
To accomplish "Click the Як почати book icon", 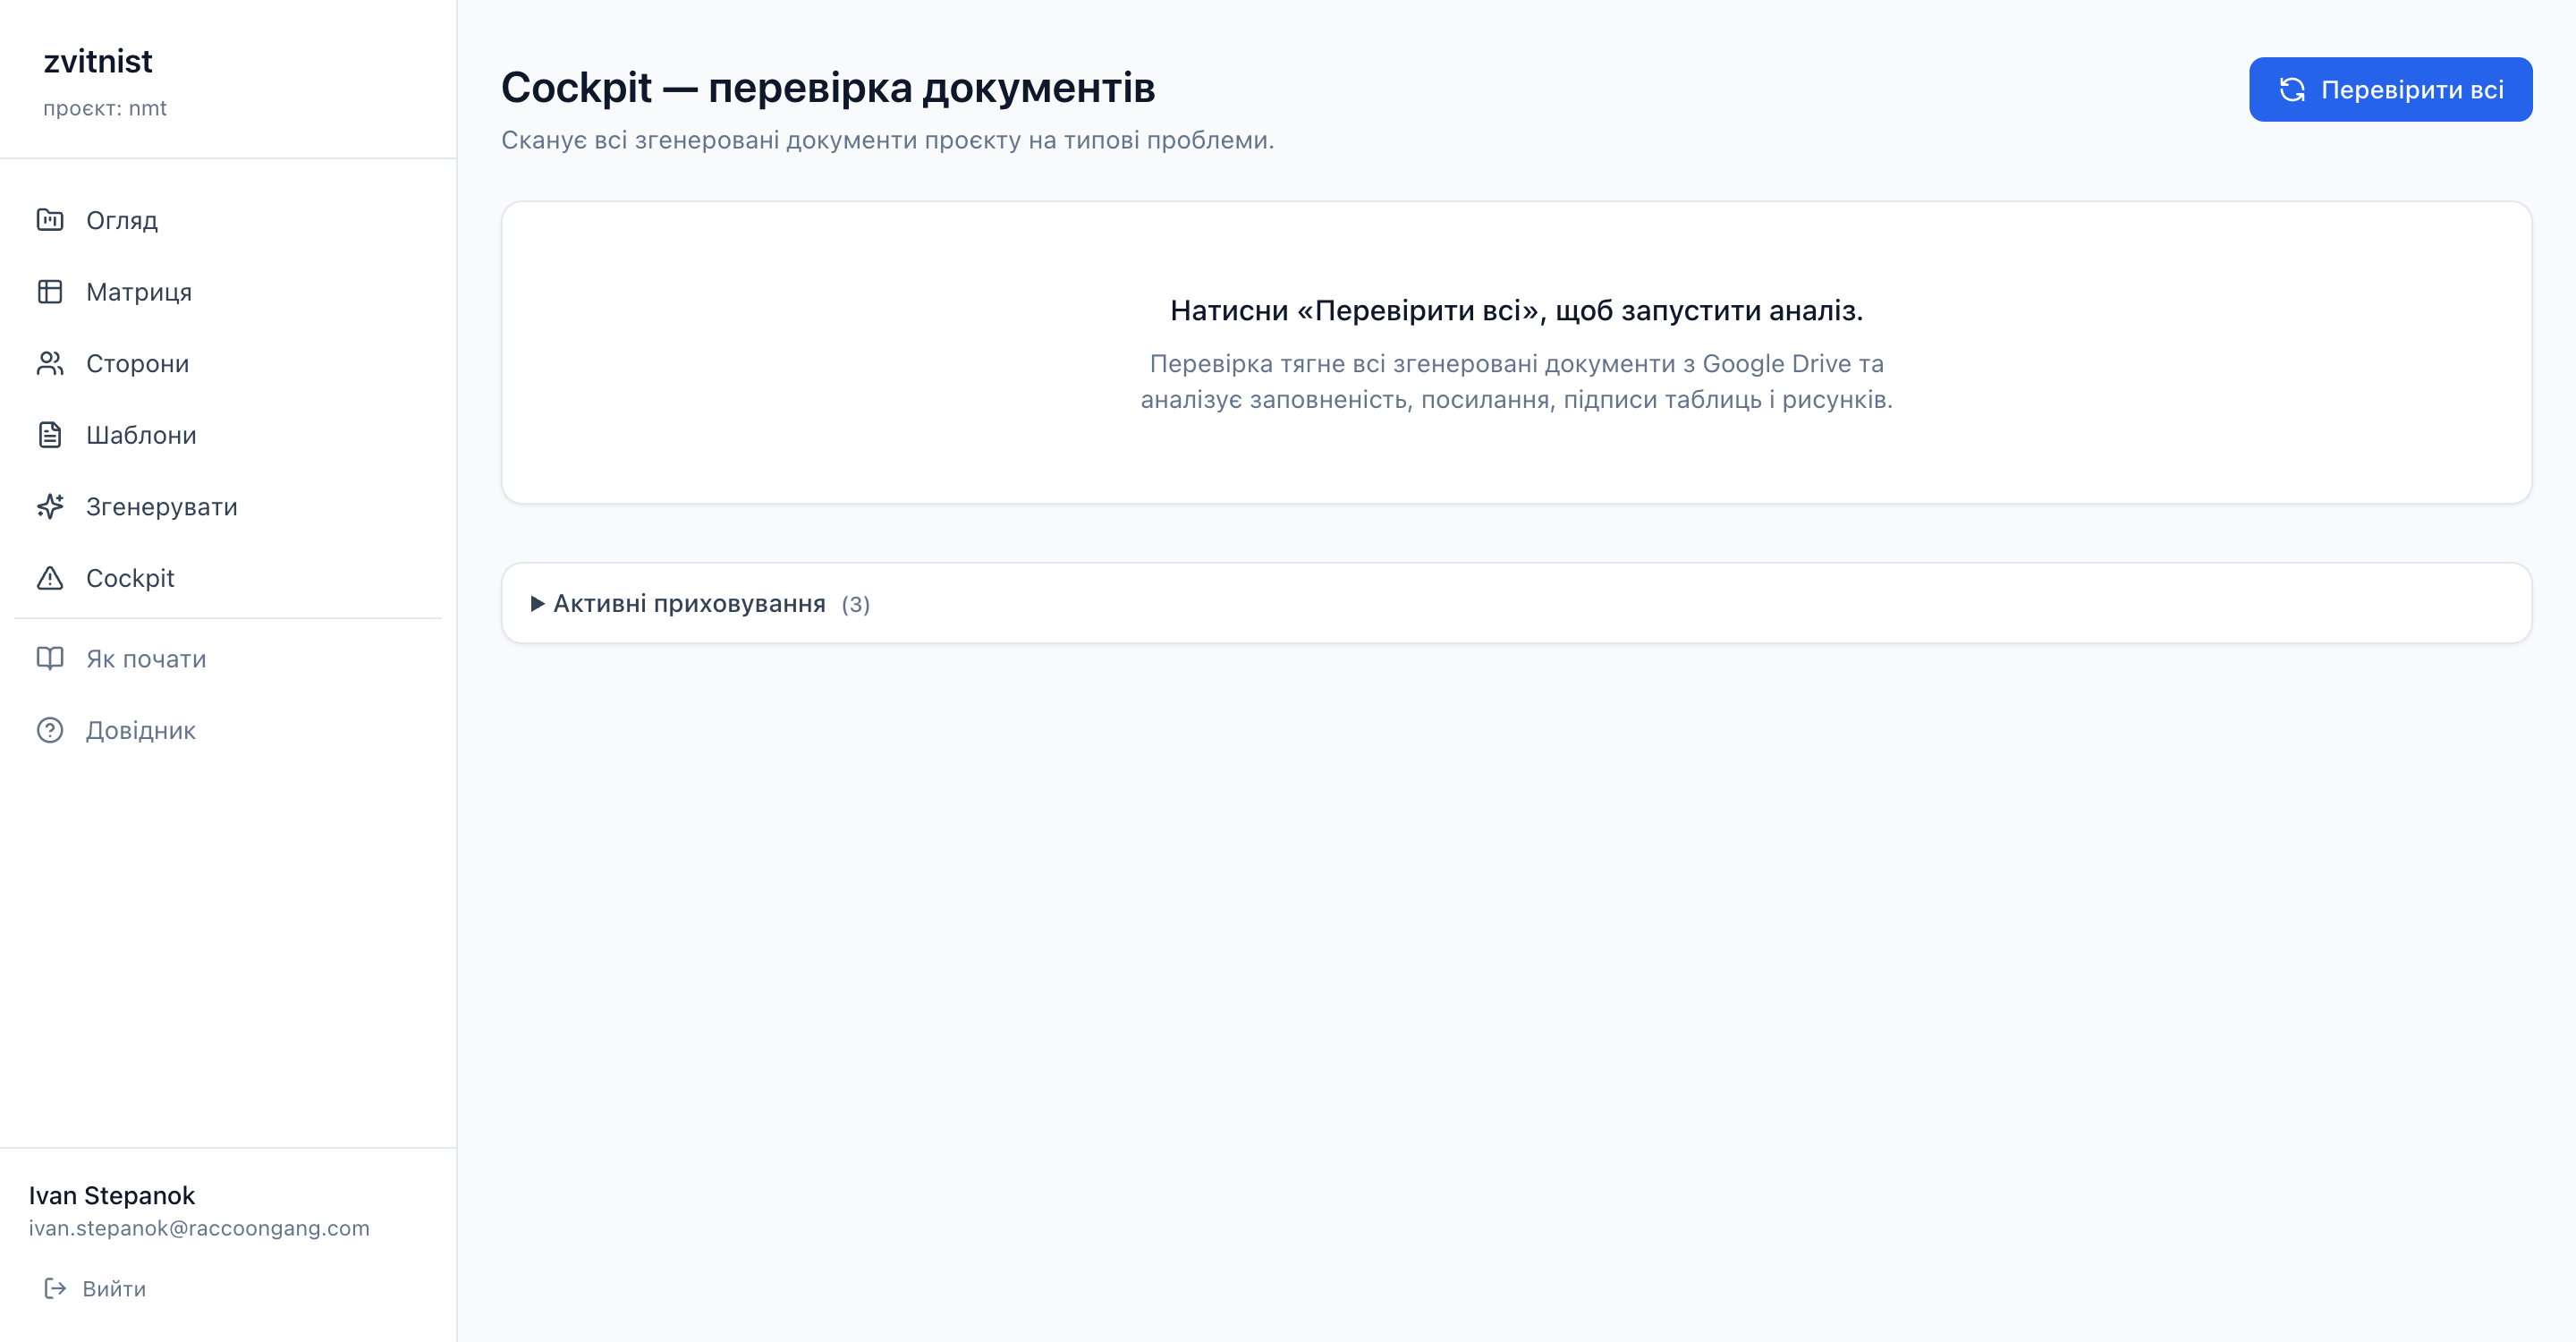I will (x=50, y=659).
